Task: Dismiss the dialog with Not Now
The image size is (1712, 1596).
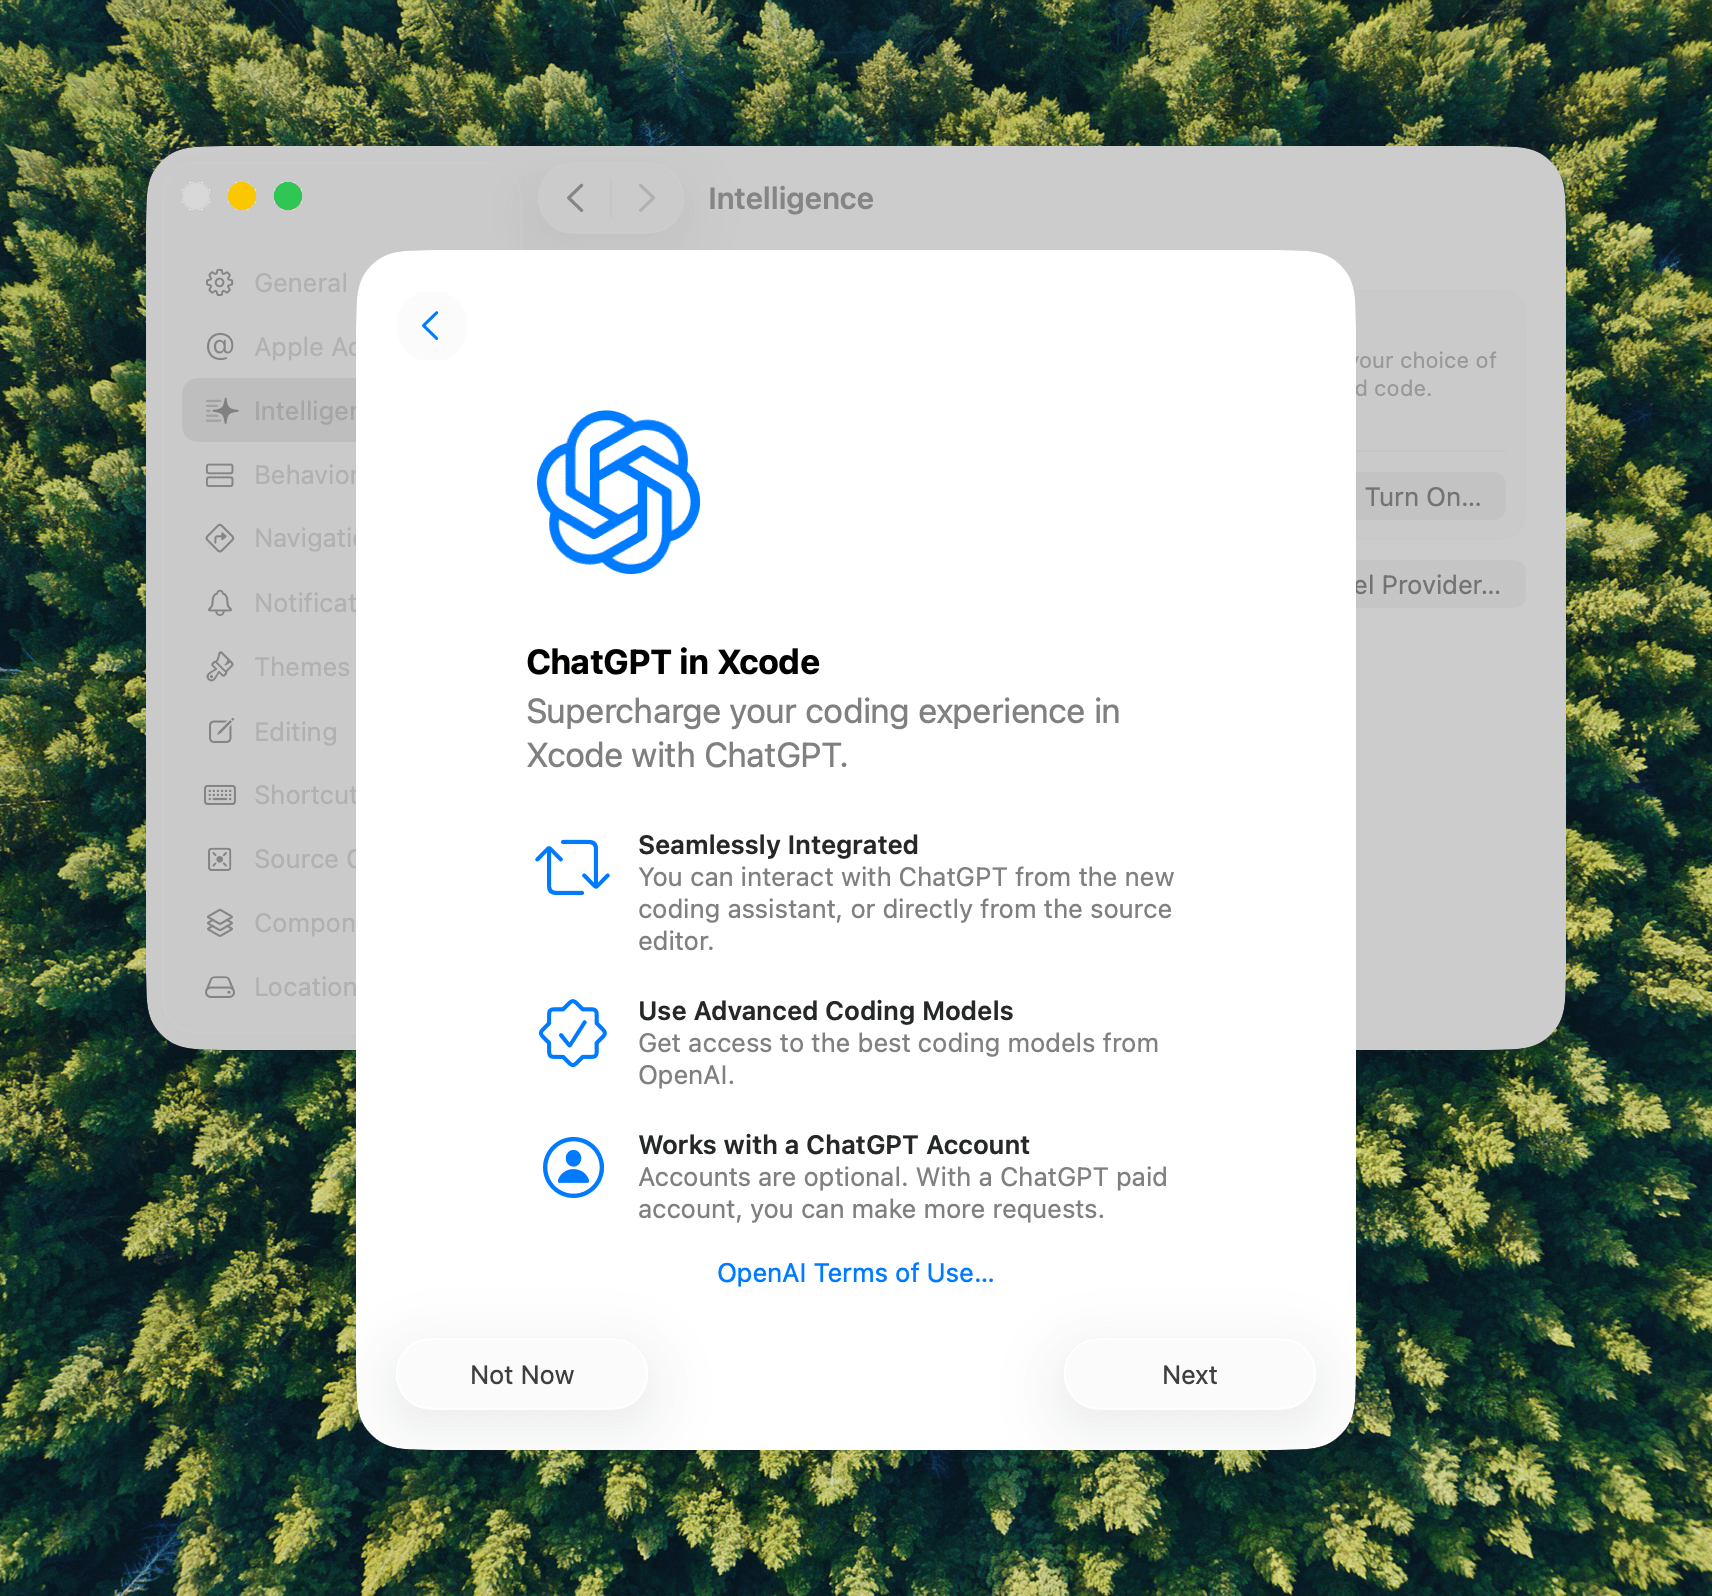Action: tap(522, 1375)
